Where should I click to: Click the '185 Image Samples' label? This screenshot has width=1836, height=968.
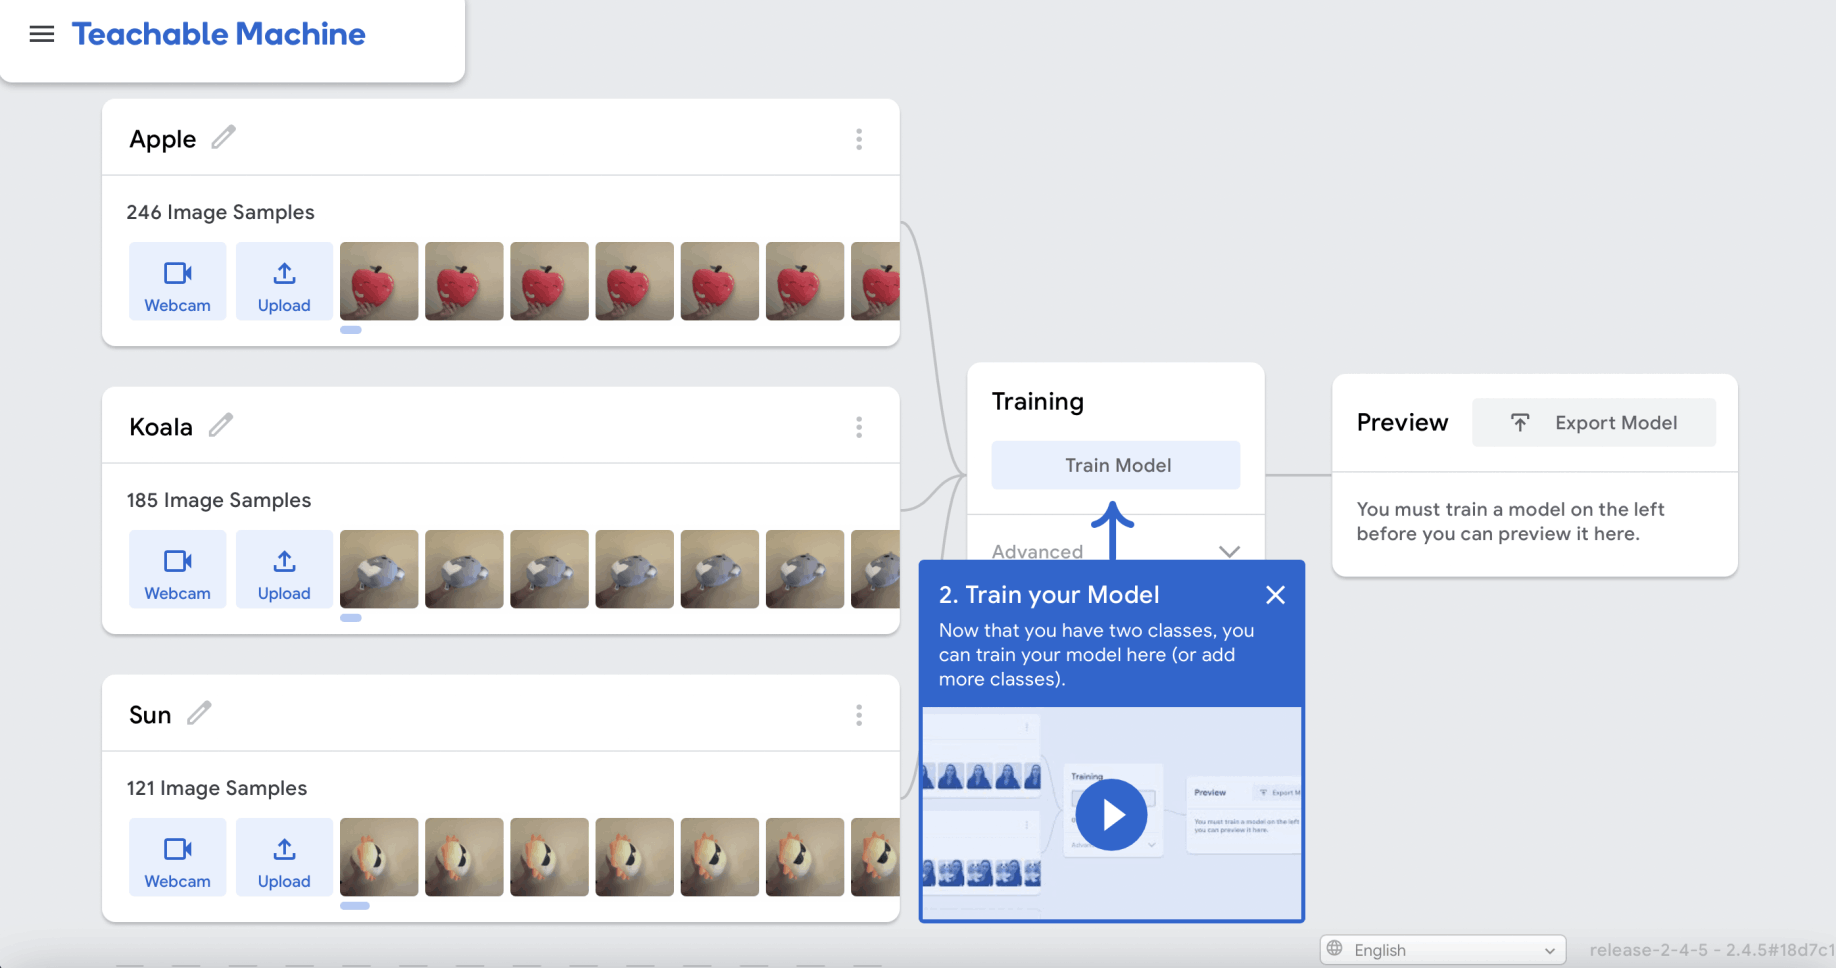tap(219, 500)
